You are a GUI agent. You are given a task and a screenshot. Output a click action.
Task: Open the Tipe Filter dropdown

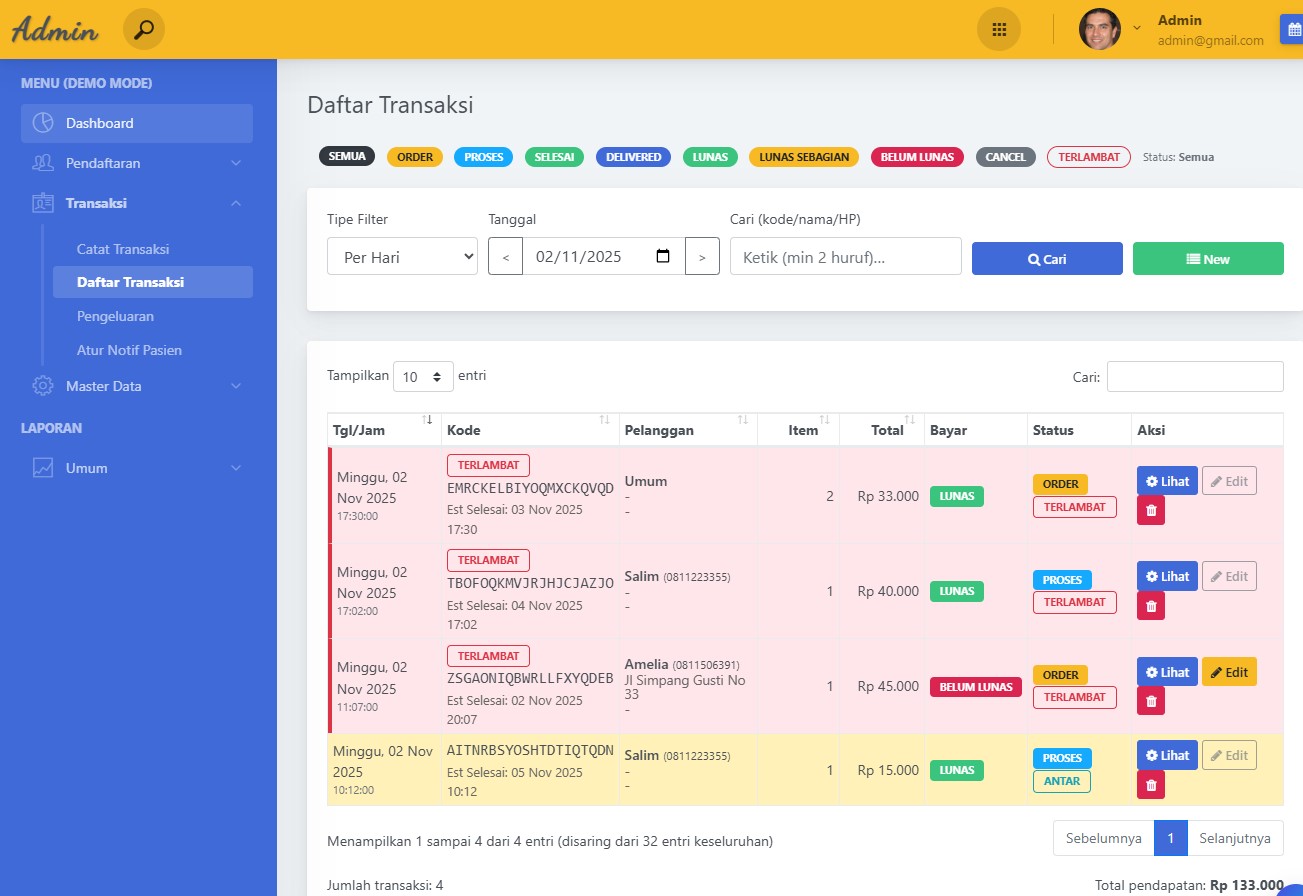point(402,256)
